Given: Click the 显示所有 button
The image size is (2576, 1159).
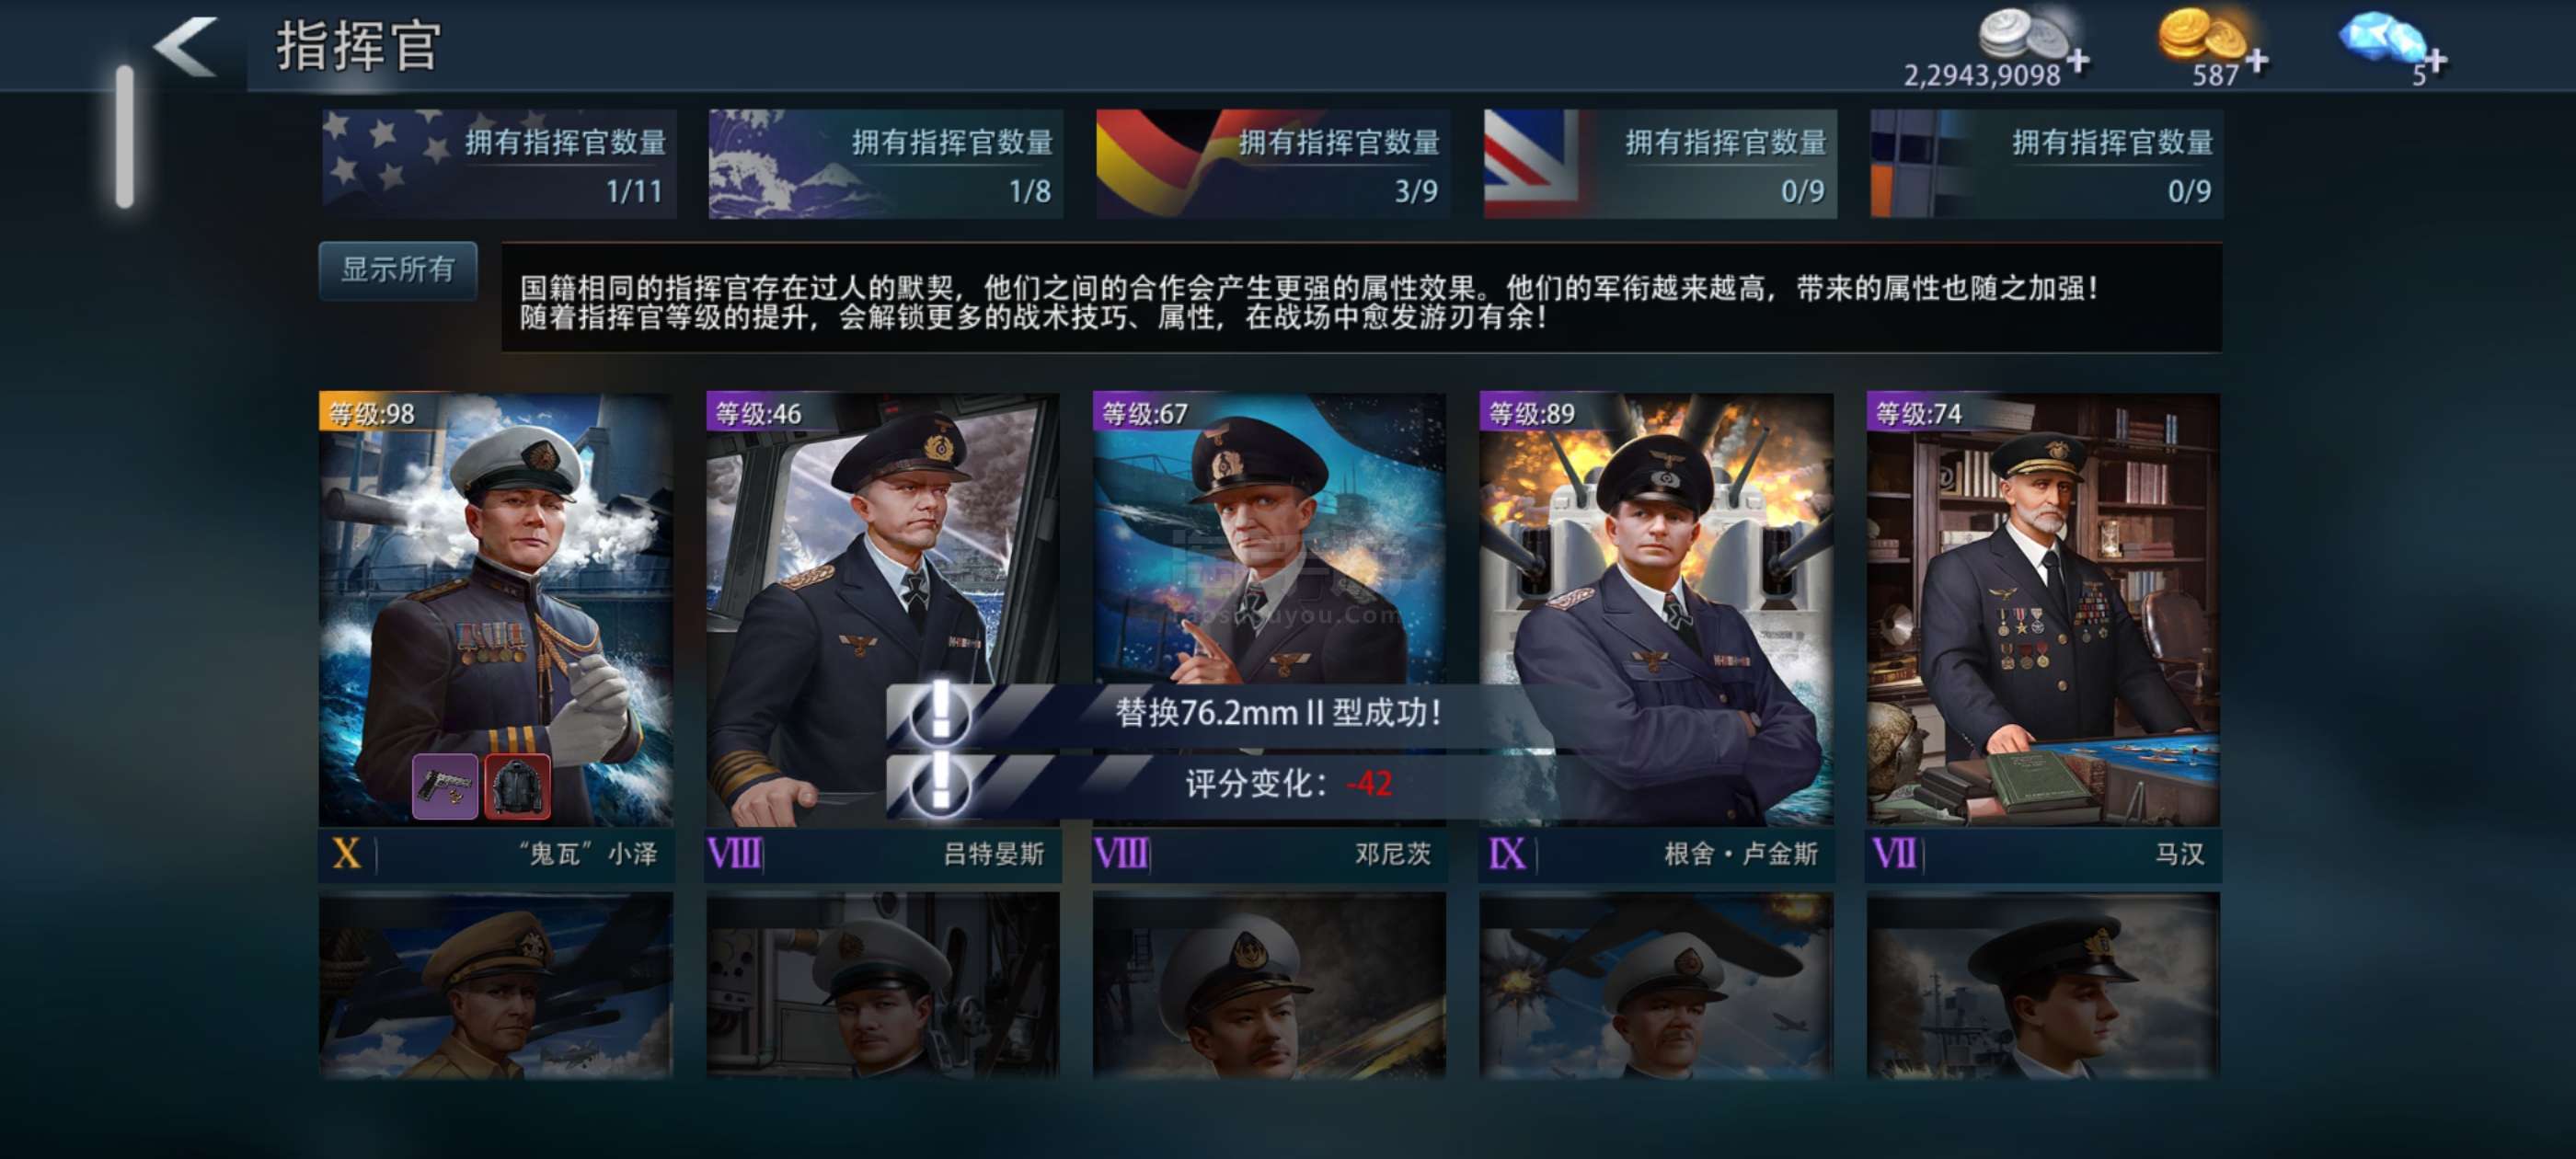Looking at the screenshot, I should (x=398, y=270).
